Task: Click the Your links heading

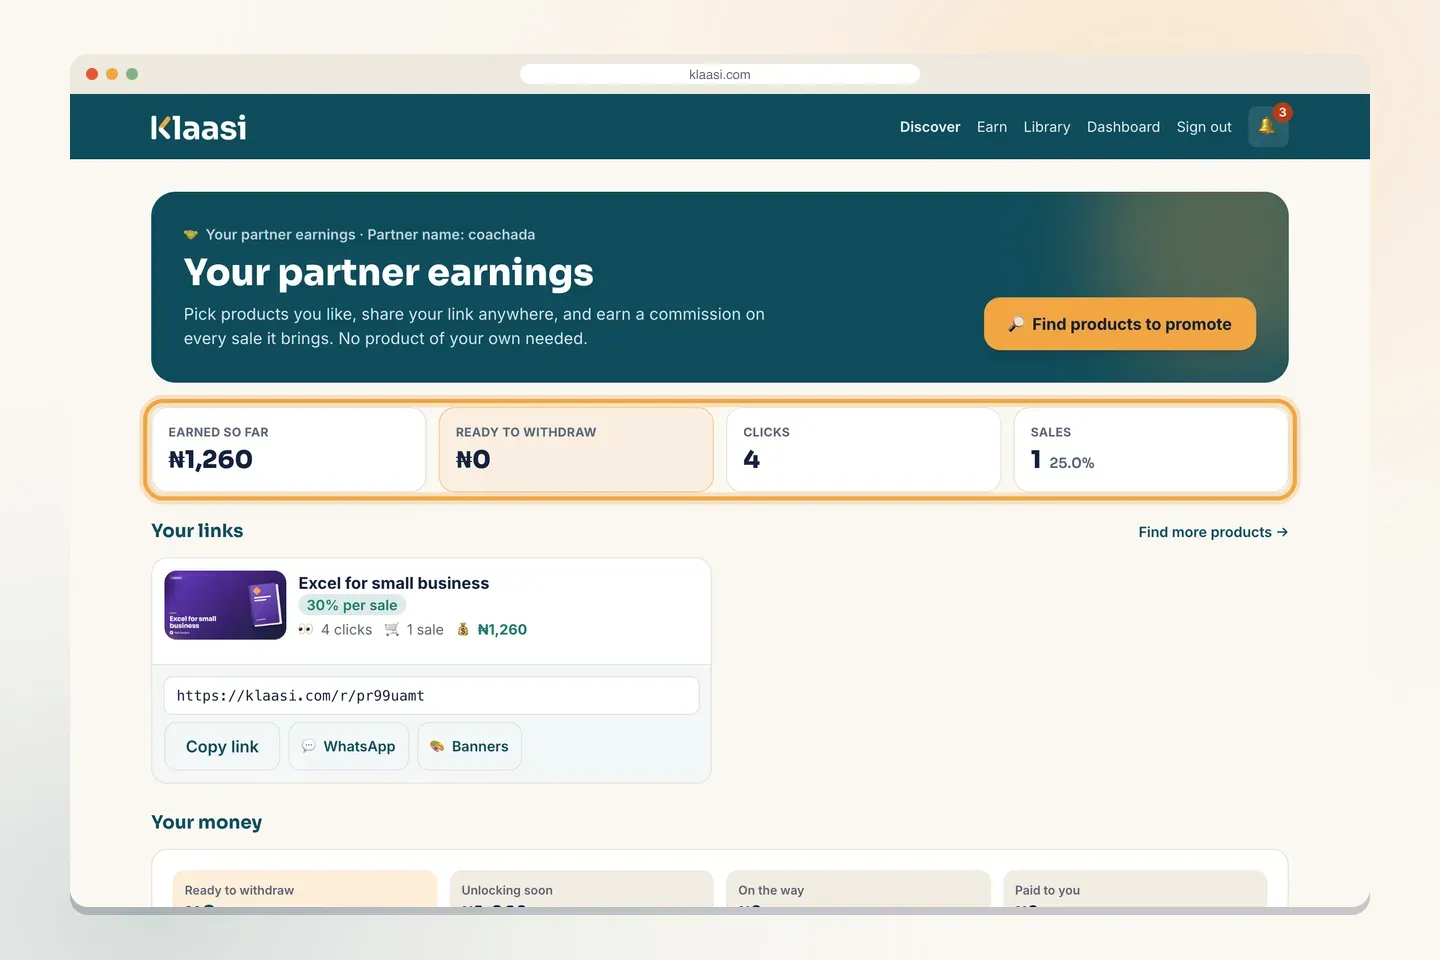Action: pyautogui.click(x=197, y=531)
